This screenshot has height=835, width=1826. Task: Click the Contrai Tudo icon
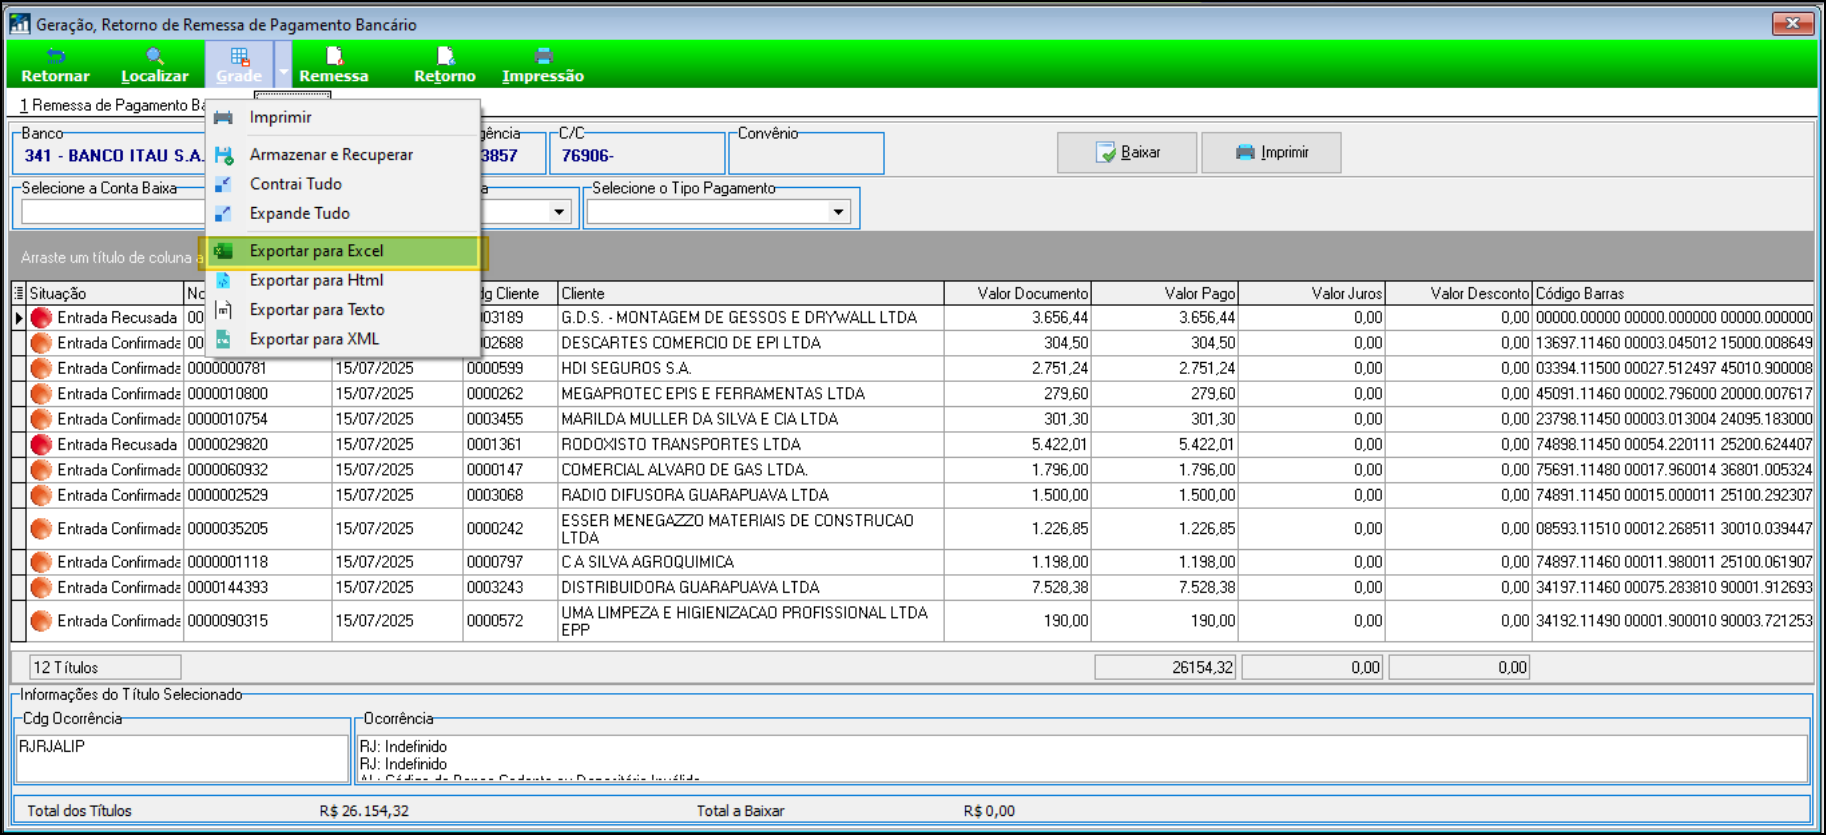point(223,184)
